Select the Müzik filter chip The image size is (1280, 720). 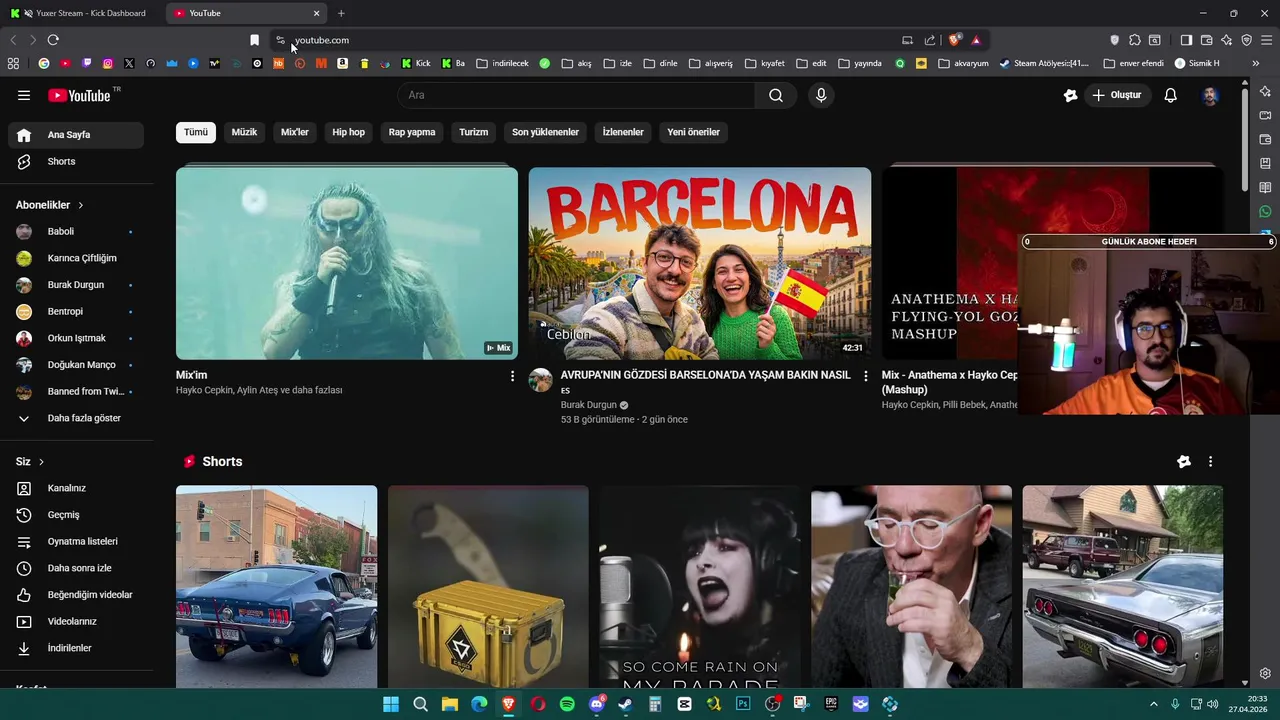[244, 132]
